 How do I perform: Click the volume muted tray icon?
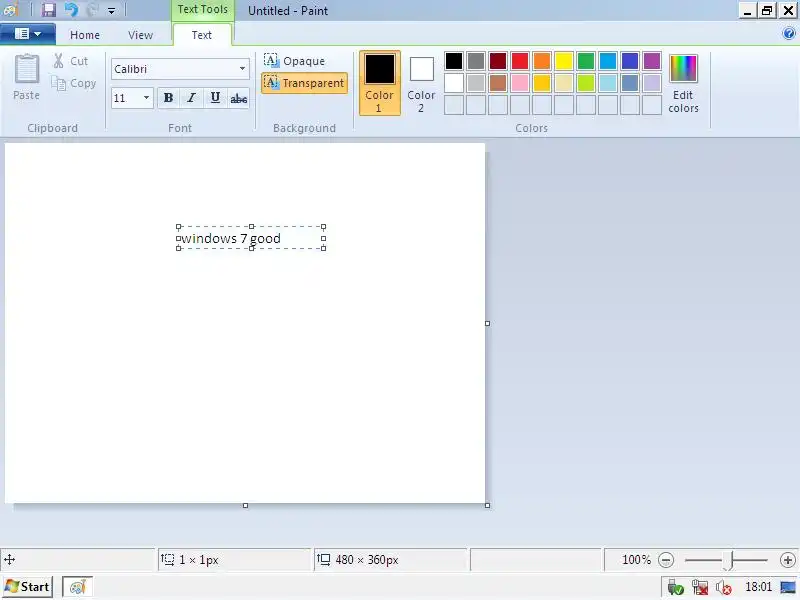(723, 587)
